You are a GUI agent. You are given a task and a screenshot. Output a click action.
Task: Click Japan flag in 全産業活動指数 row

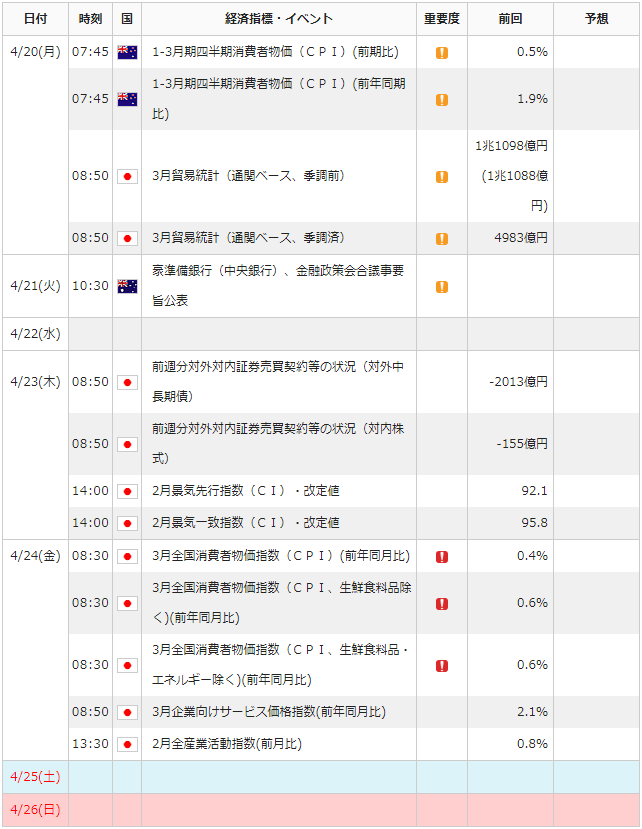coord(127,744)
